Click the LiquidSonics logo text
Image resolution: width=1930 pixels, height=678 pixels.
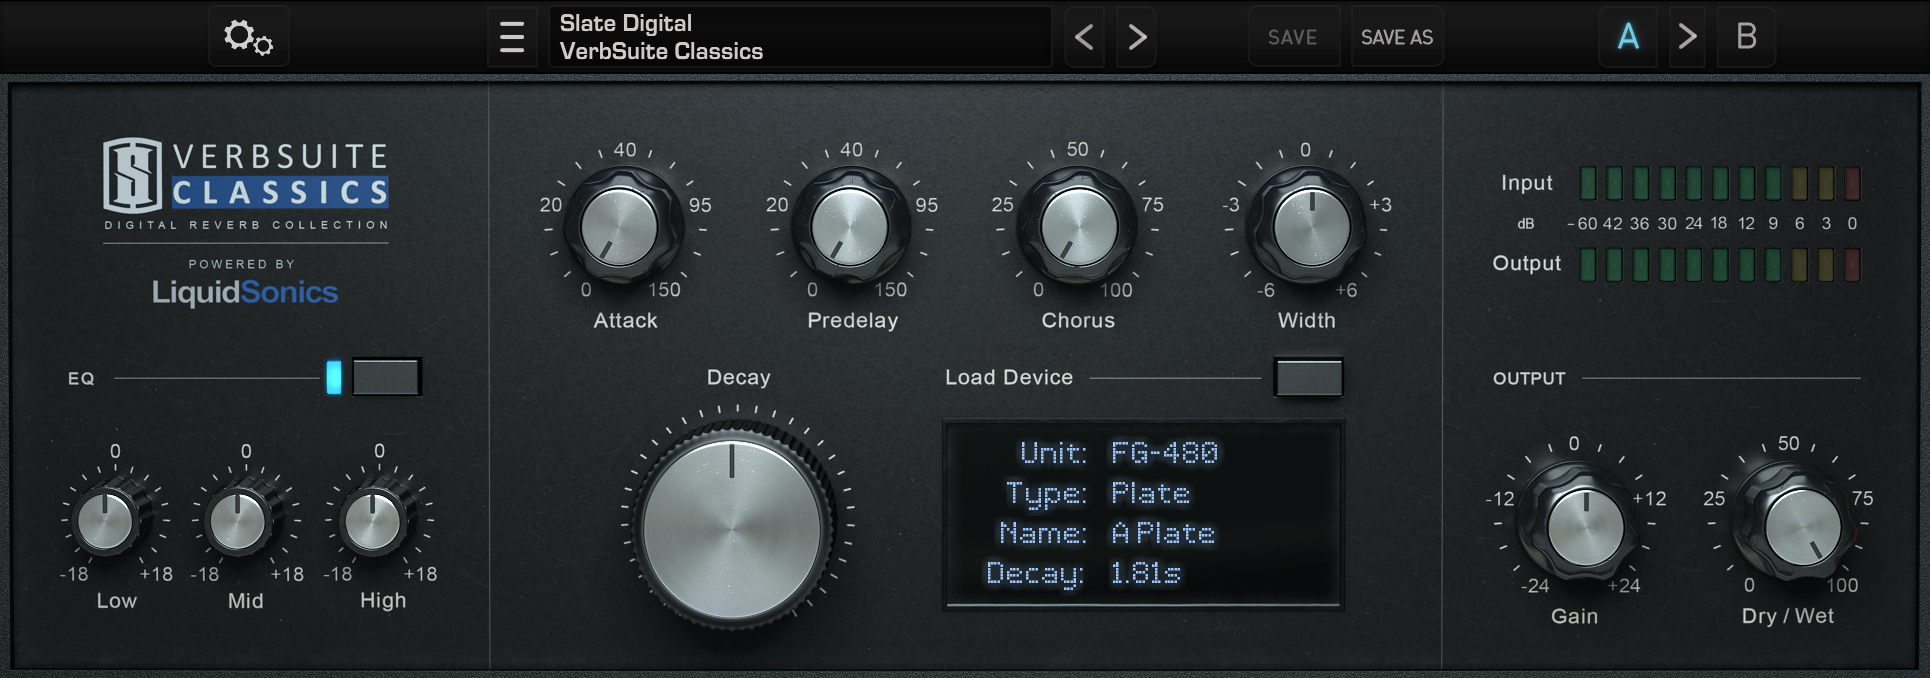tap(245, 292)
